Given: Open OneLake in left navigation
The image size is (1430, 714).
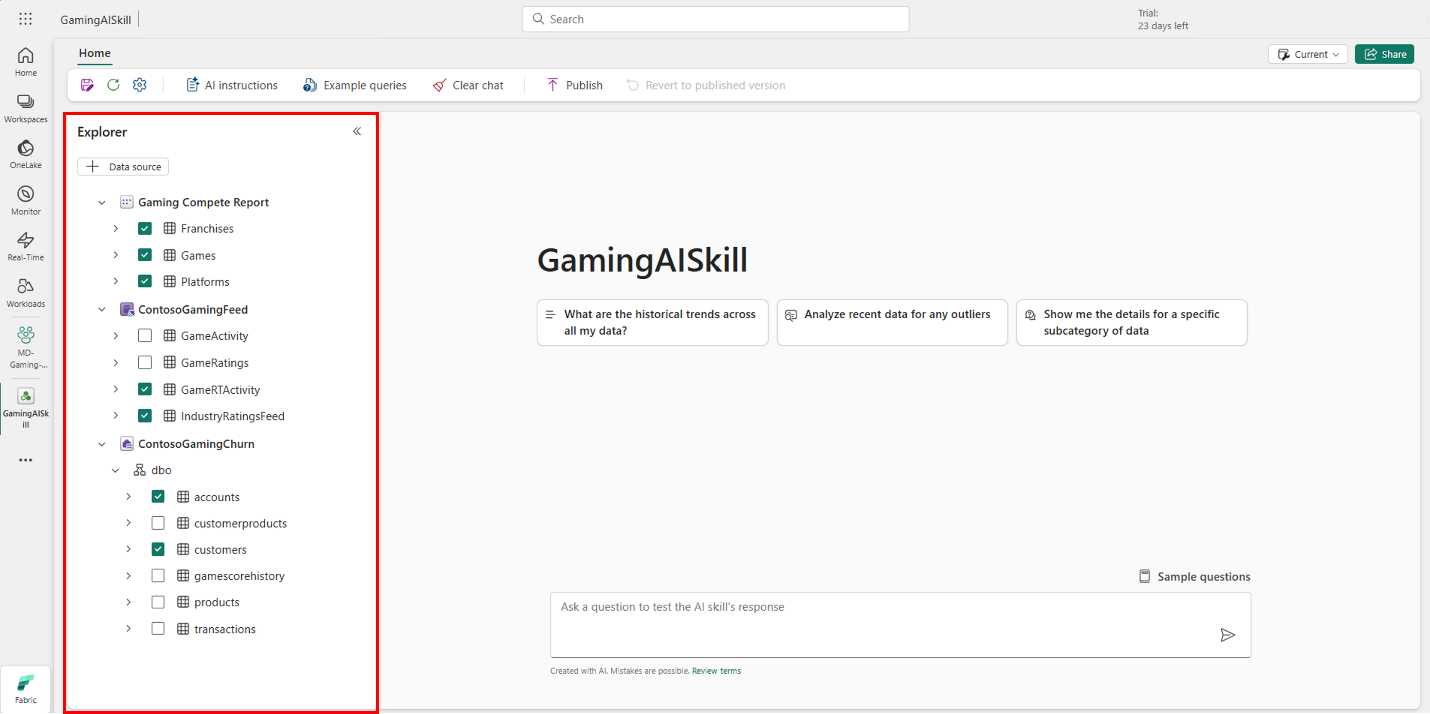Looking at the screenshot, I should 26,155.
